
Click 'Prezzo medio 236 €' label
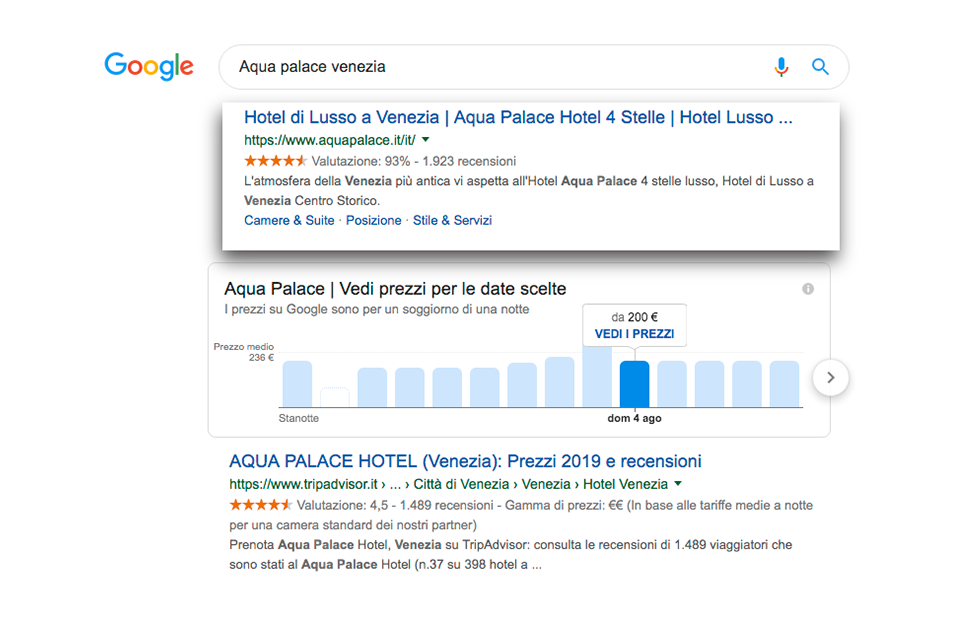[244, 352]
